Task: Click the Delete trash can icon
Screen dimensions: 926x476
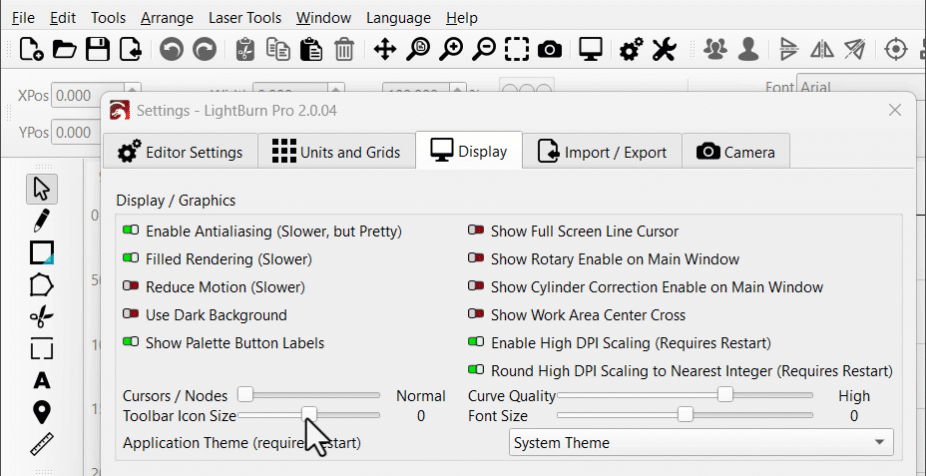Action: tap(344, 48)
